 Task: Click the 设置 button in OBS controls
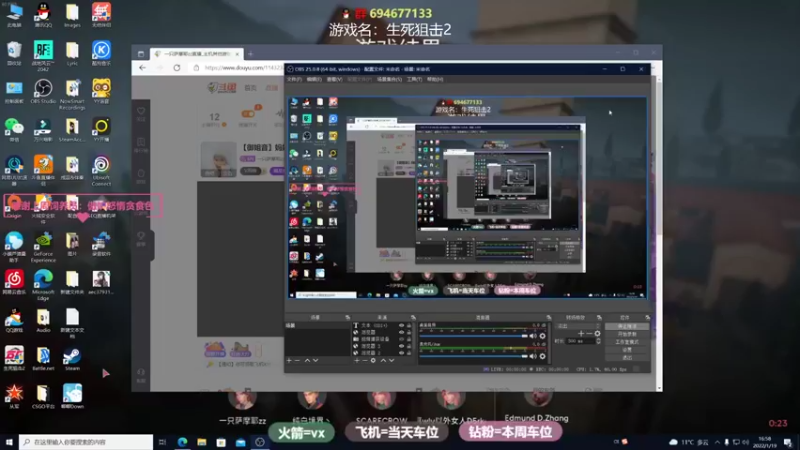627,349
